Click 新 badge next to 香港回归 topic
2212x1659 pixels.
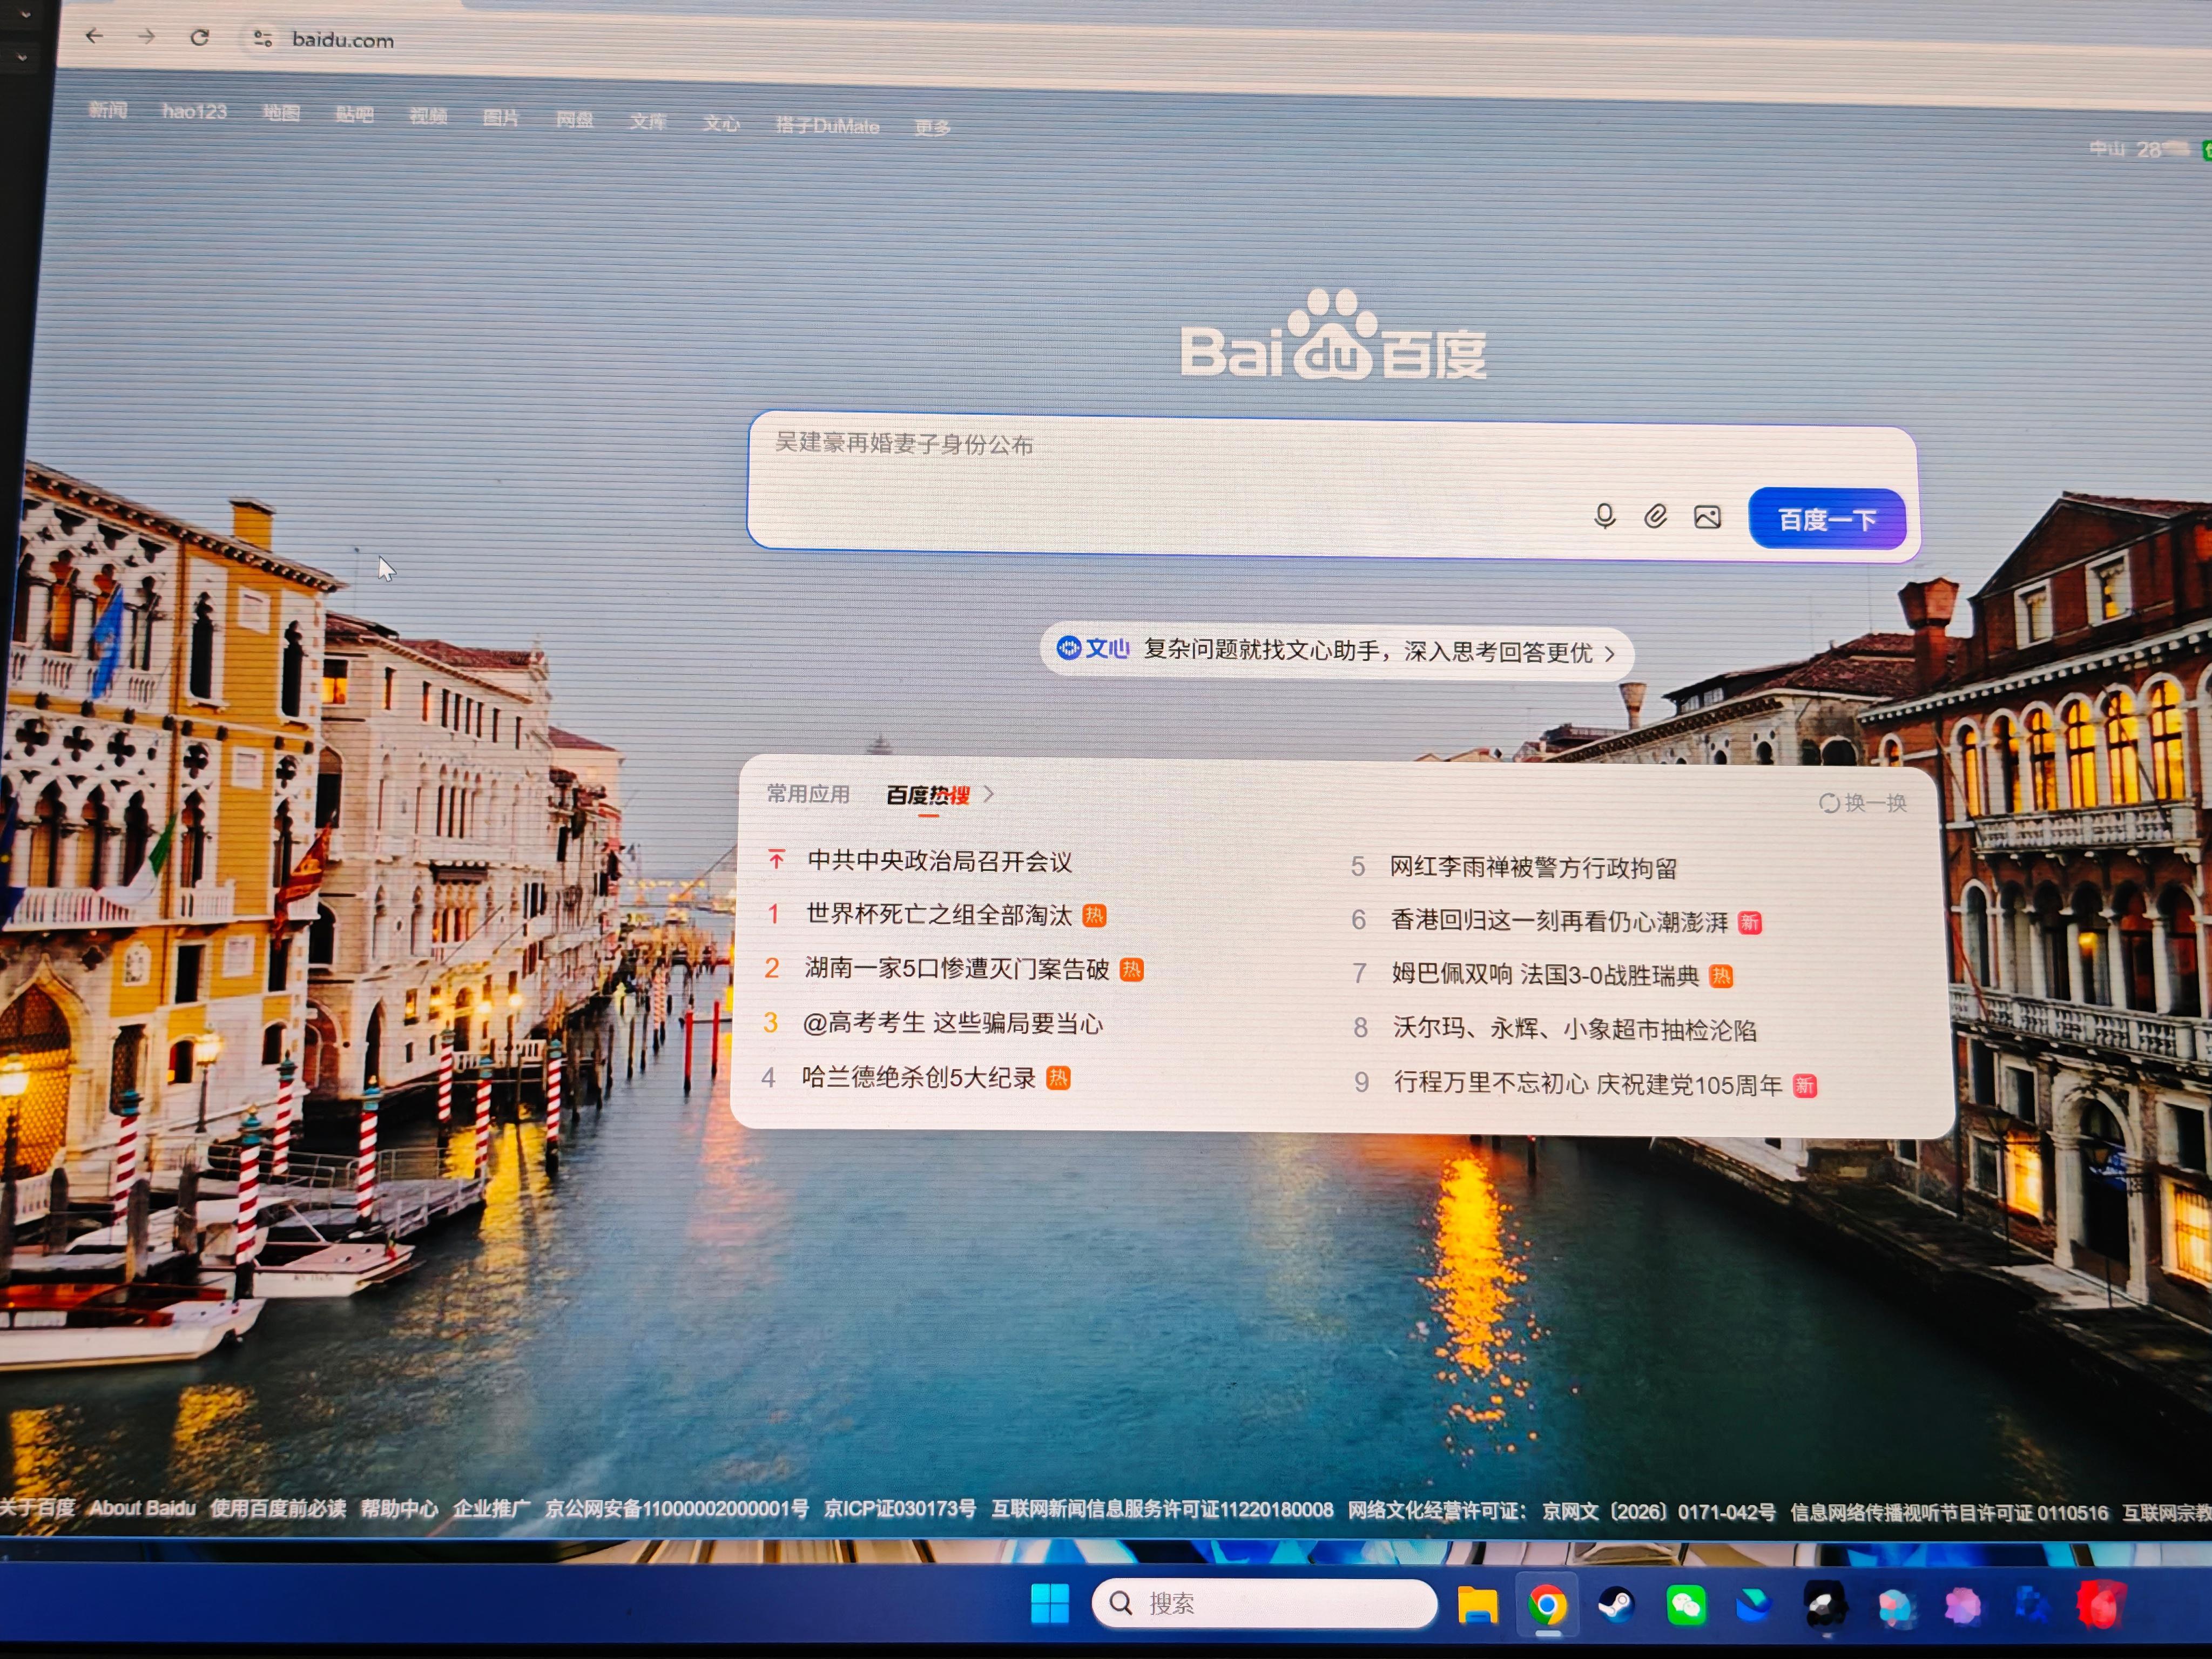click(x=1749, y=922)
